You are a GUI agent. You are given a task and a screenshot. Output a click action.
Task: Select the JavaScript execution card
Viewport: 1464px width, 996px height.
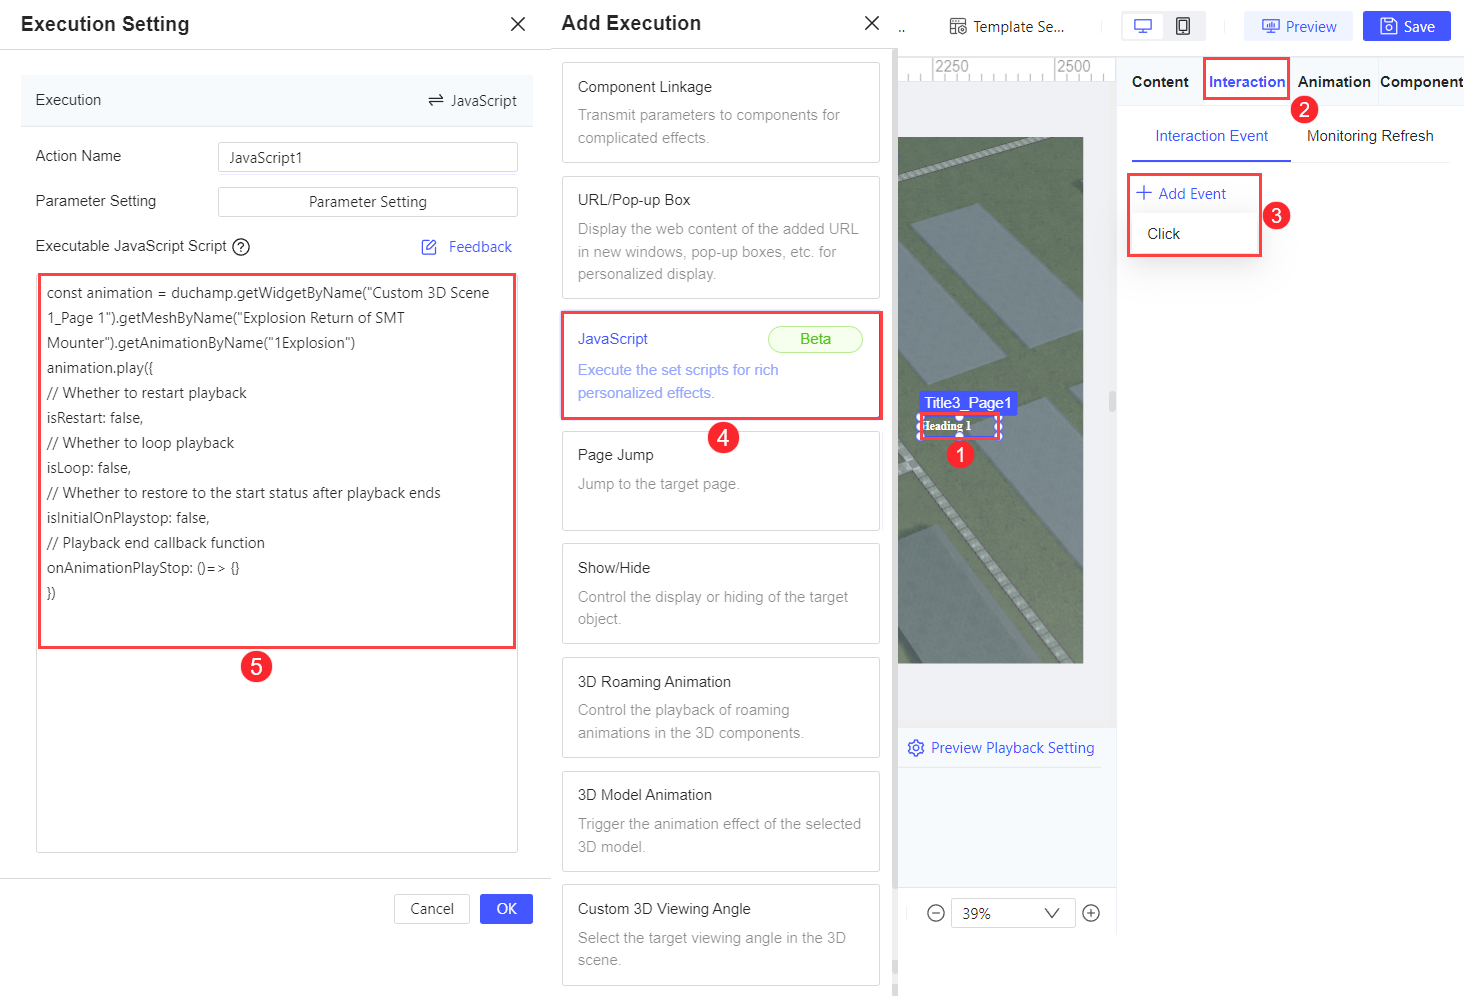pos(721,365)
